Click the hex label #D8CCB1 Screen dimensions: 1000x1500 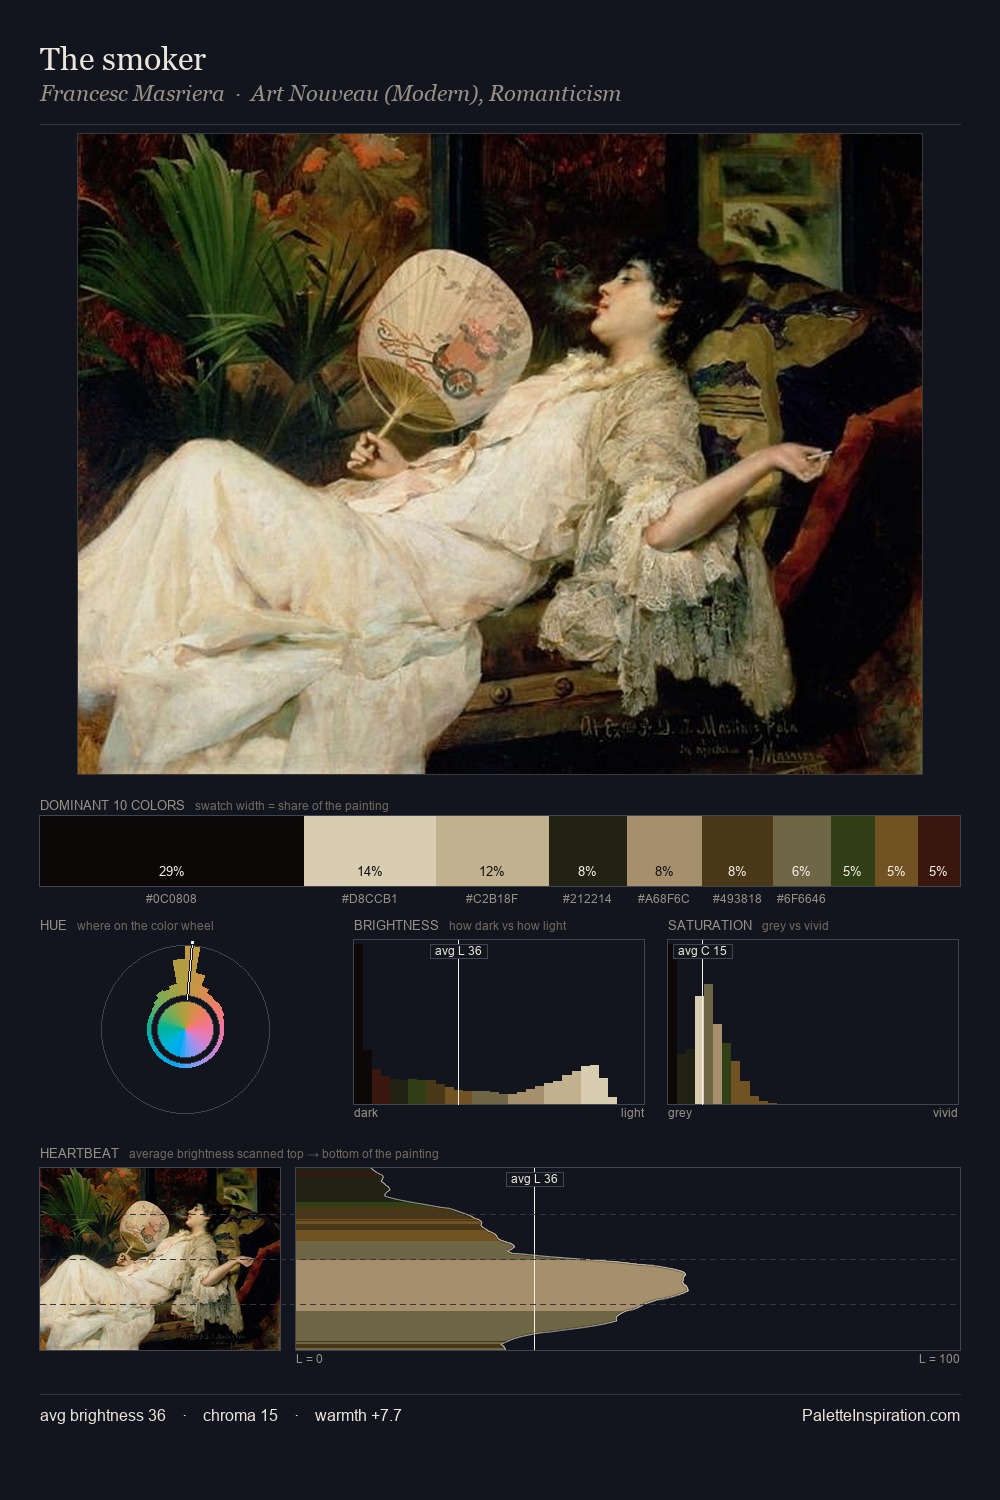click(370, 899)
